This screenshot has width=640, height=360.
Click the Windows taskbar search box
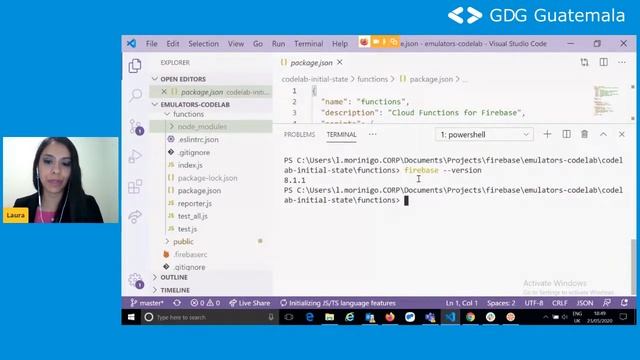point(210,317)
